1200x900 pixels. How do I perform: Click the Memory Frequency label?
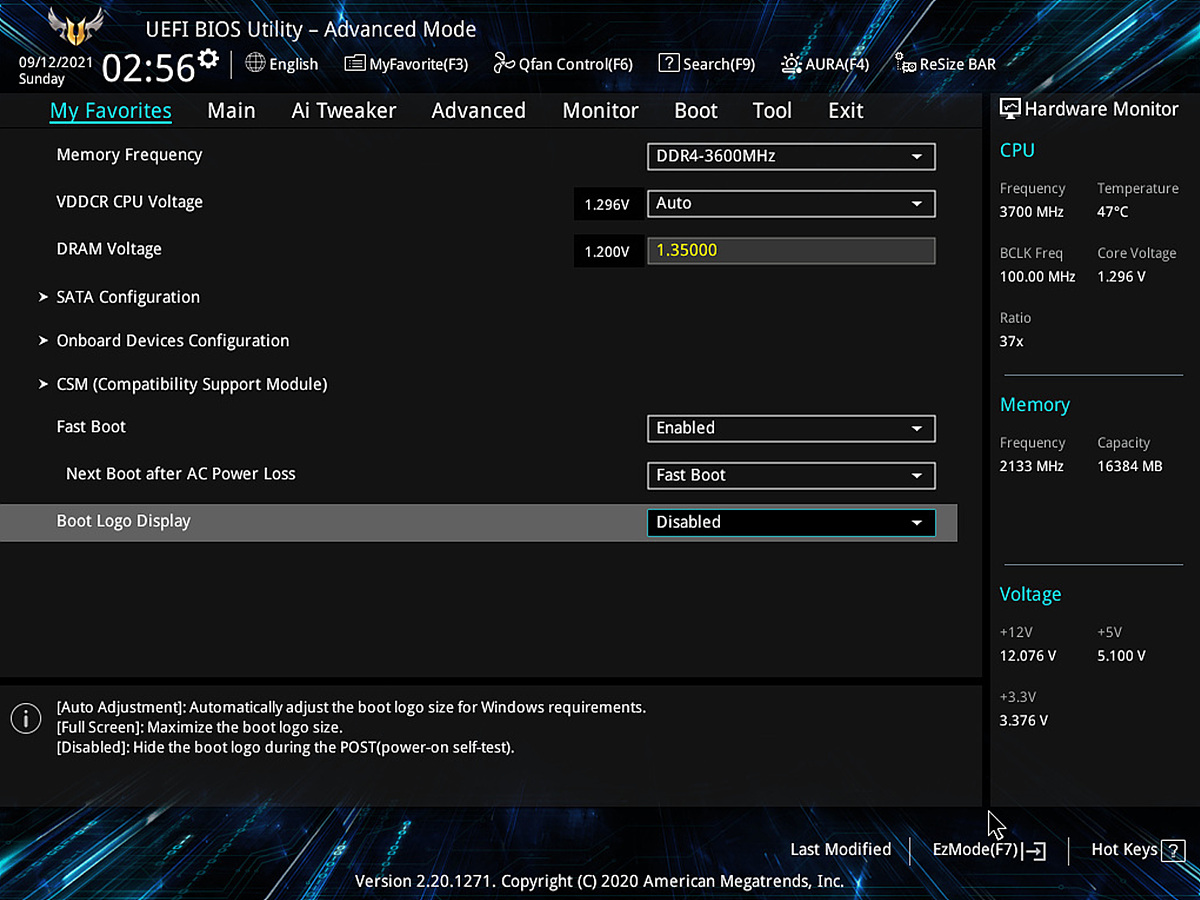(x=129, y=154)
